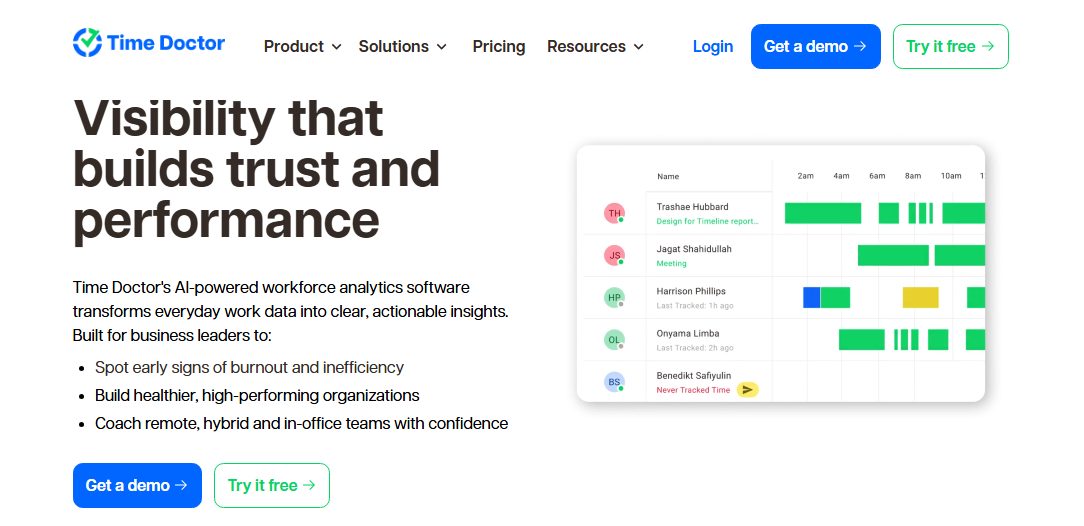Click the green 'Meeting' status text
The width and height of the screenshot is (1084, 526).
point(671,263)
